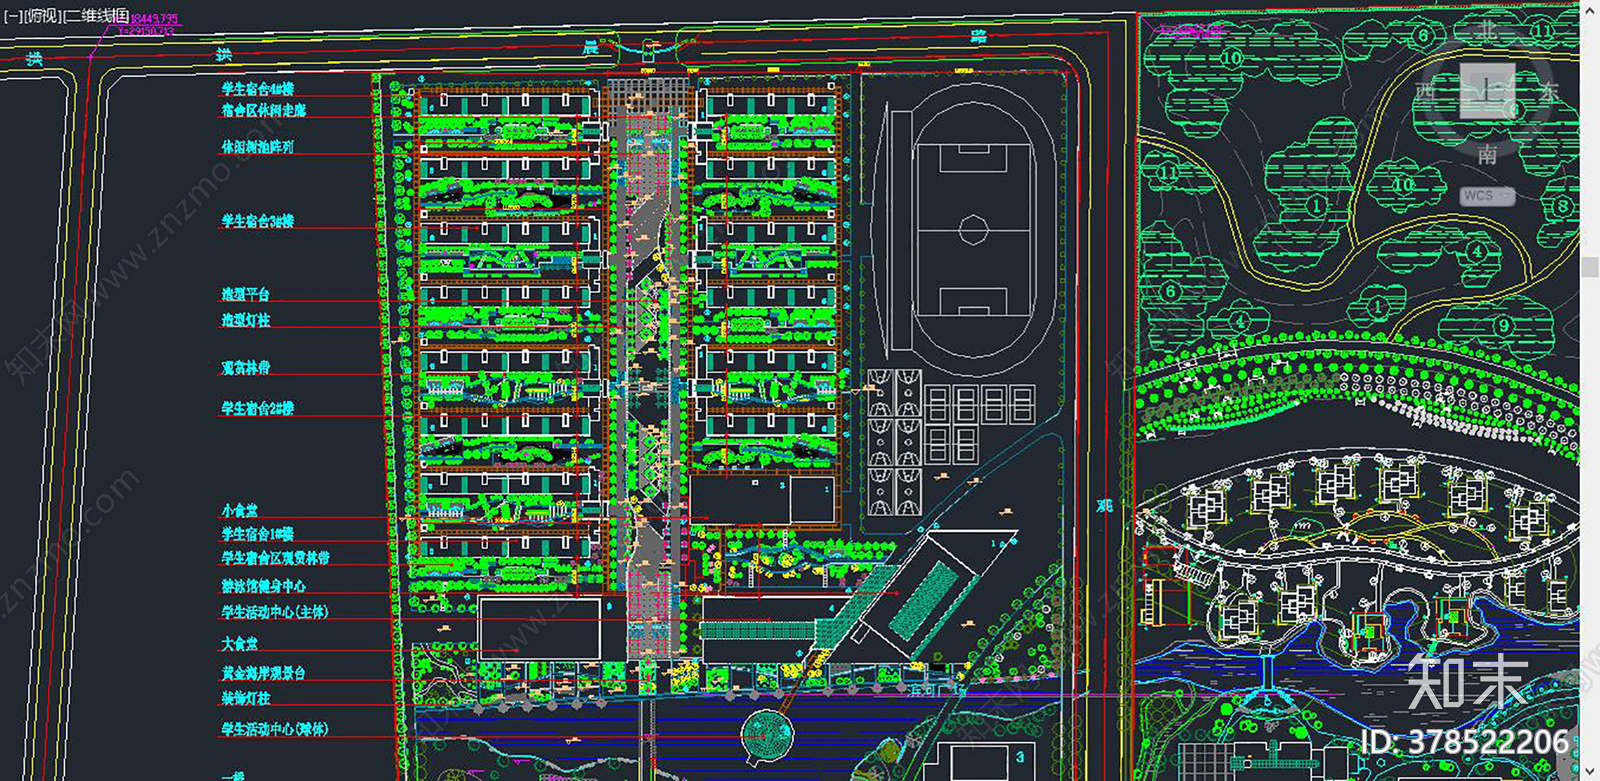Select the 小食堂 annotation label
This screenshot has width=1600, height=781.
[x=239, y=510]
